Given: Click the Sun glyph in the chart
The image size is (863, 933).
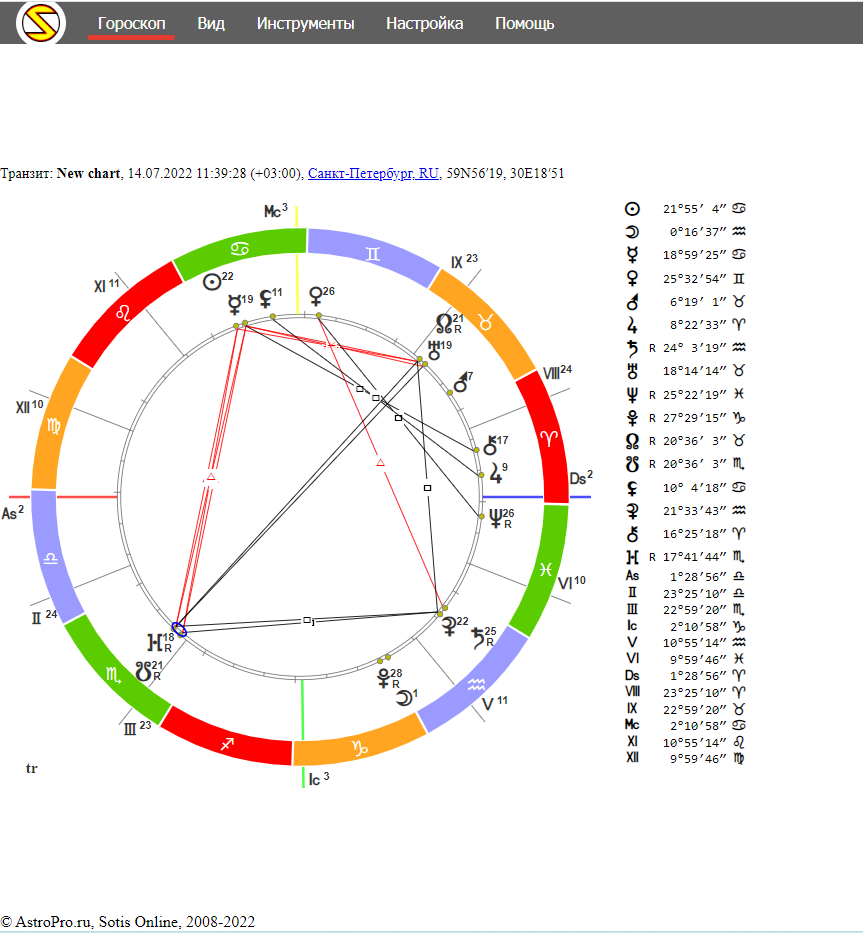Looking at the screenshot, I should pyautogui.click(x=211, y=282).
